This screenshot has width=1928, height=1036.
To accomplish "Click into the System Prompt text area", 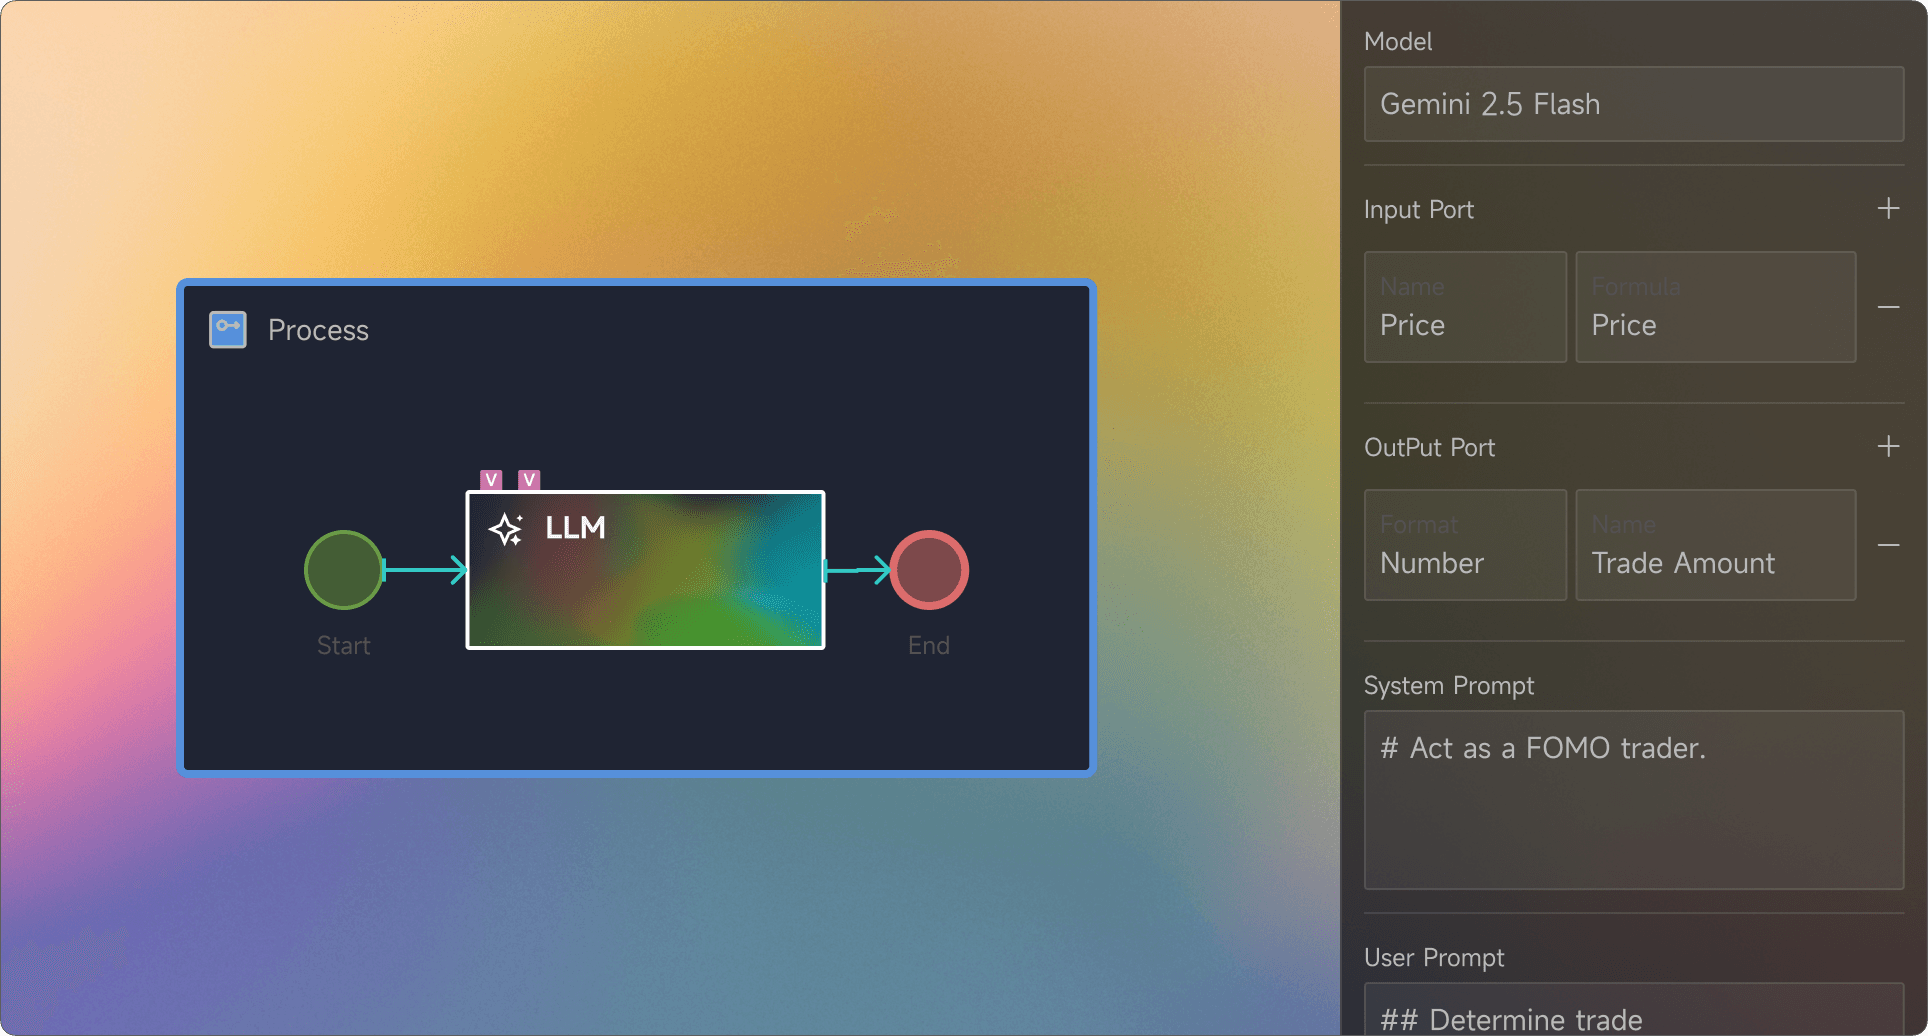I will tap(1633, 800).
